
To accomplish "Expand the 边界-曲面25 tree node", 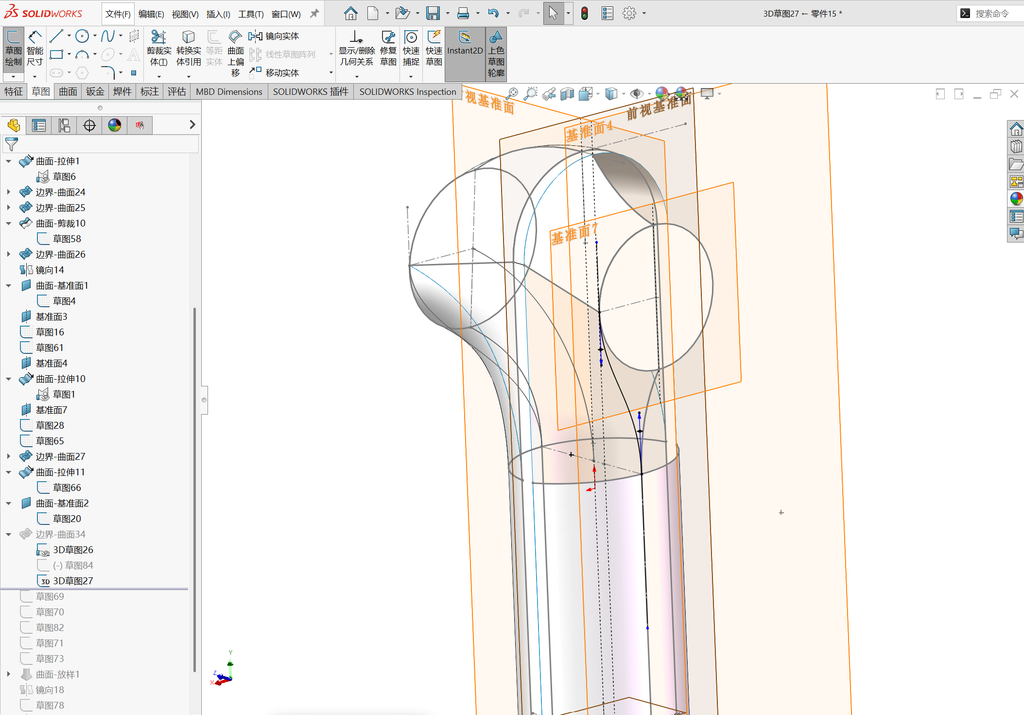I will pos(8,208).
